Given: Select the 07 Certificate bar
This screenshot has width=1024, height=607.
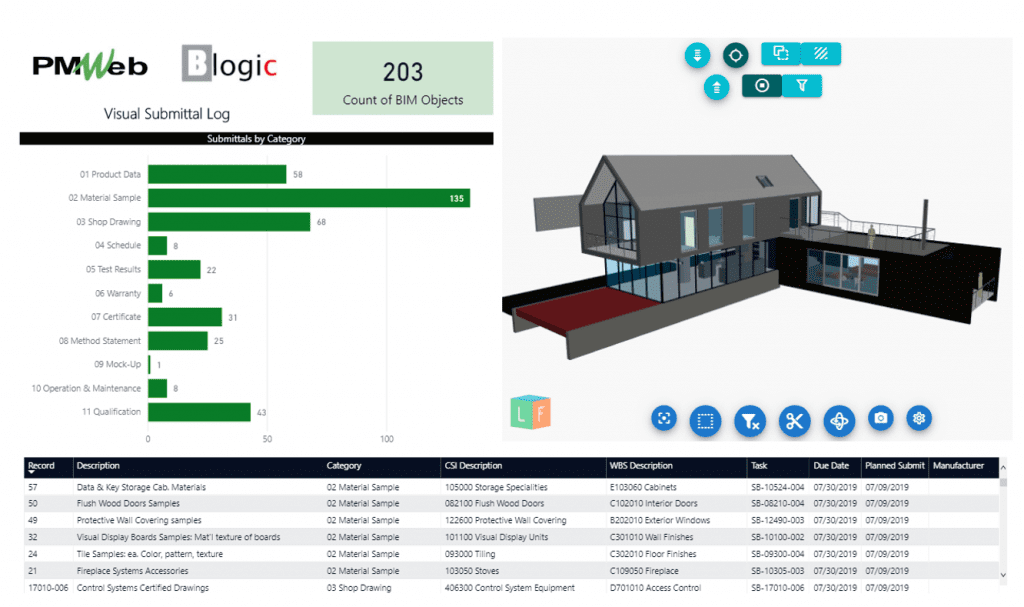Looking at the screenshot, I should pyautogui.click(x=185, y=317).
